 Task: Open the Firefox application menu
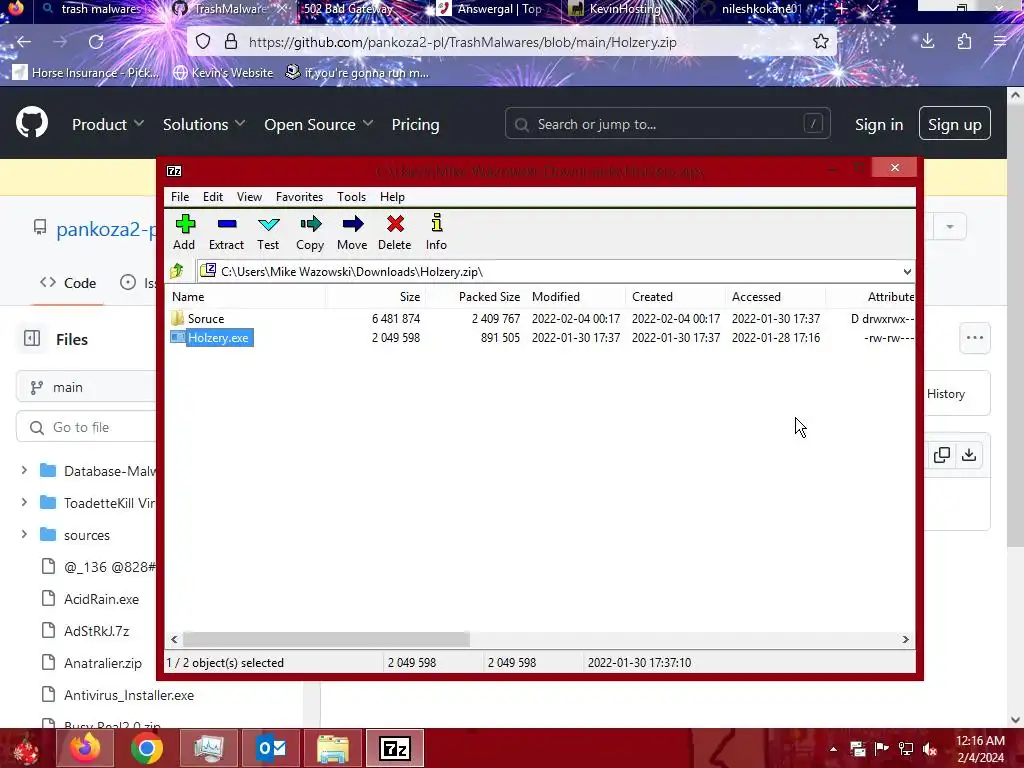point(1000,42)
